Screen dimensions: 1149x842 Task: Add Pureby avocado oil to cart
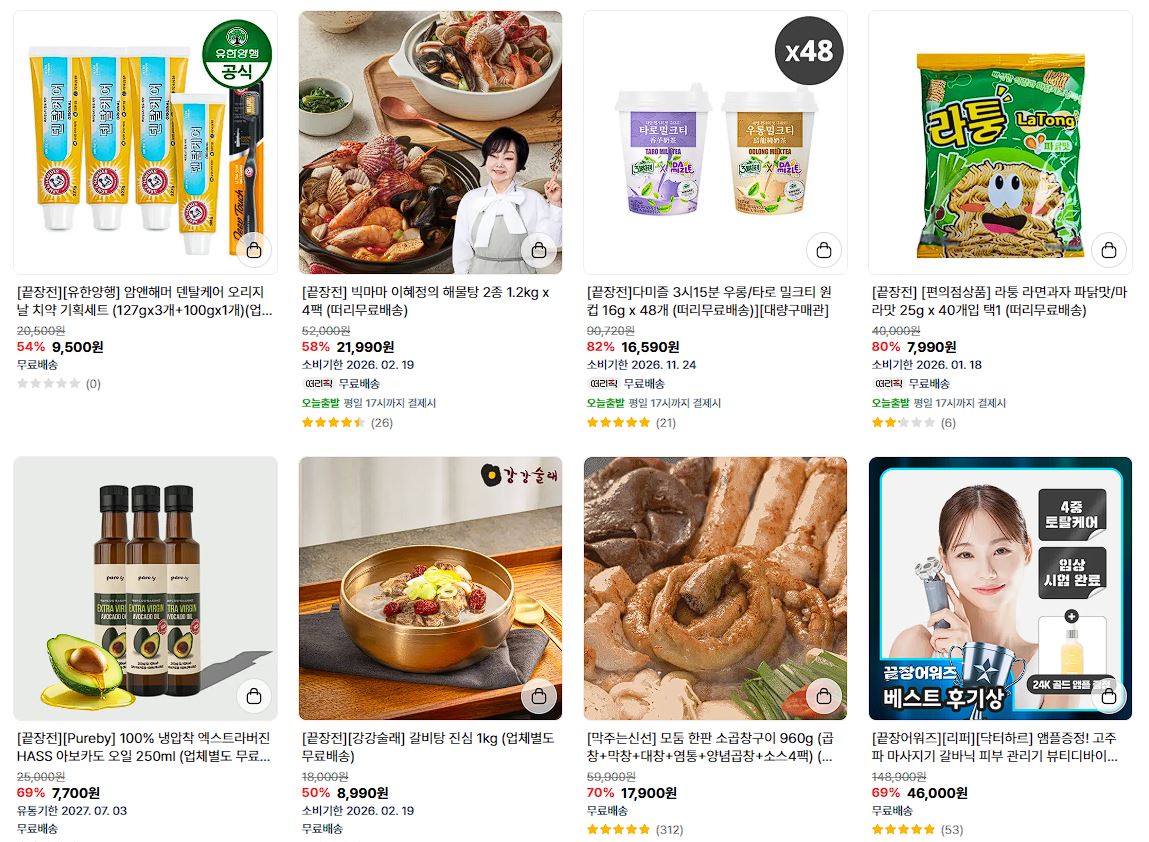tap(254, 696)
